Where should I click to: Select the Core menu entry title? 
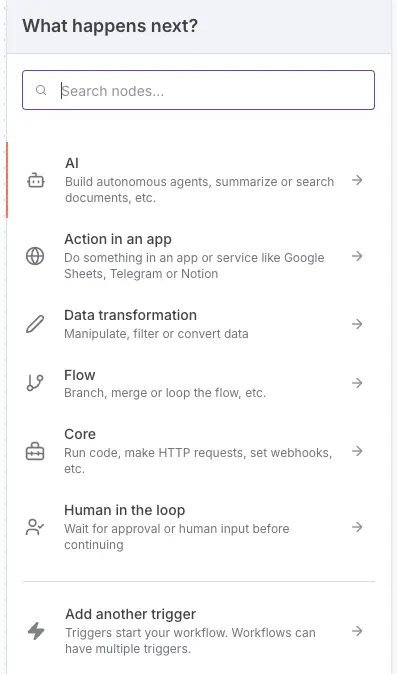point(80,434)
